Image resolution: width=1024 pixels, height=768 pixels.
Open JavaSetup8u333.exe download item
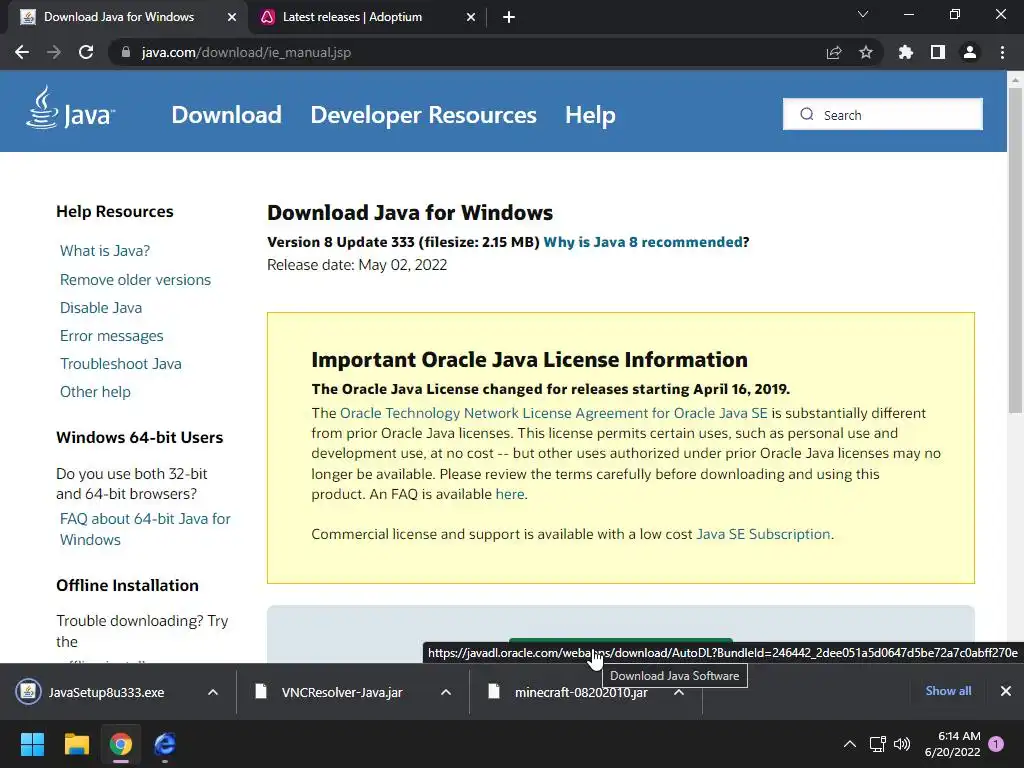pos(106,692)
